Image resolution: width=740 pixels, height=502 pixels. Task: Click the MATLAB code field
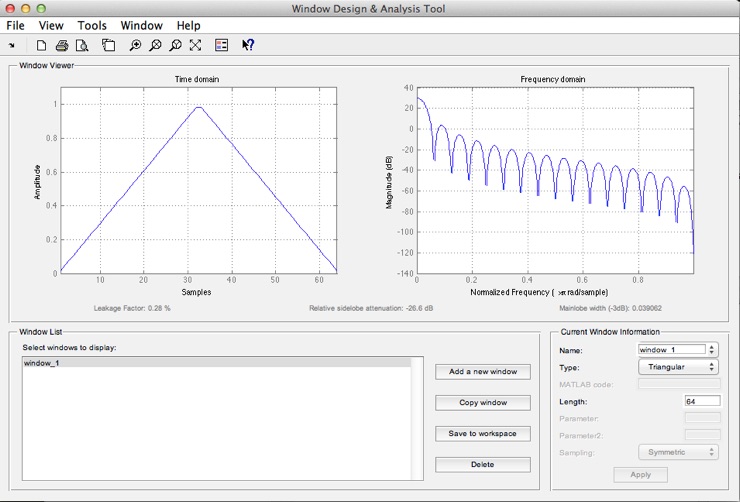click(x=679, y=384)
